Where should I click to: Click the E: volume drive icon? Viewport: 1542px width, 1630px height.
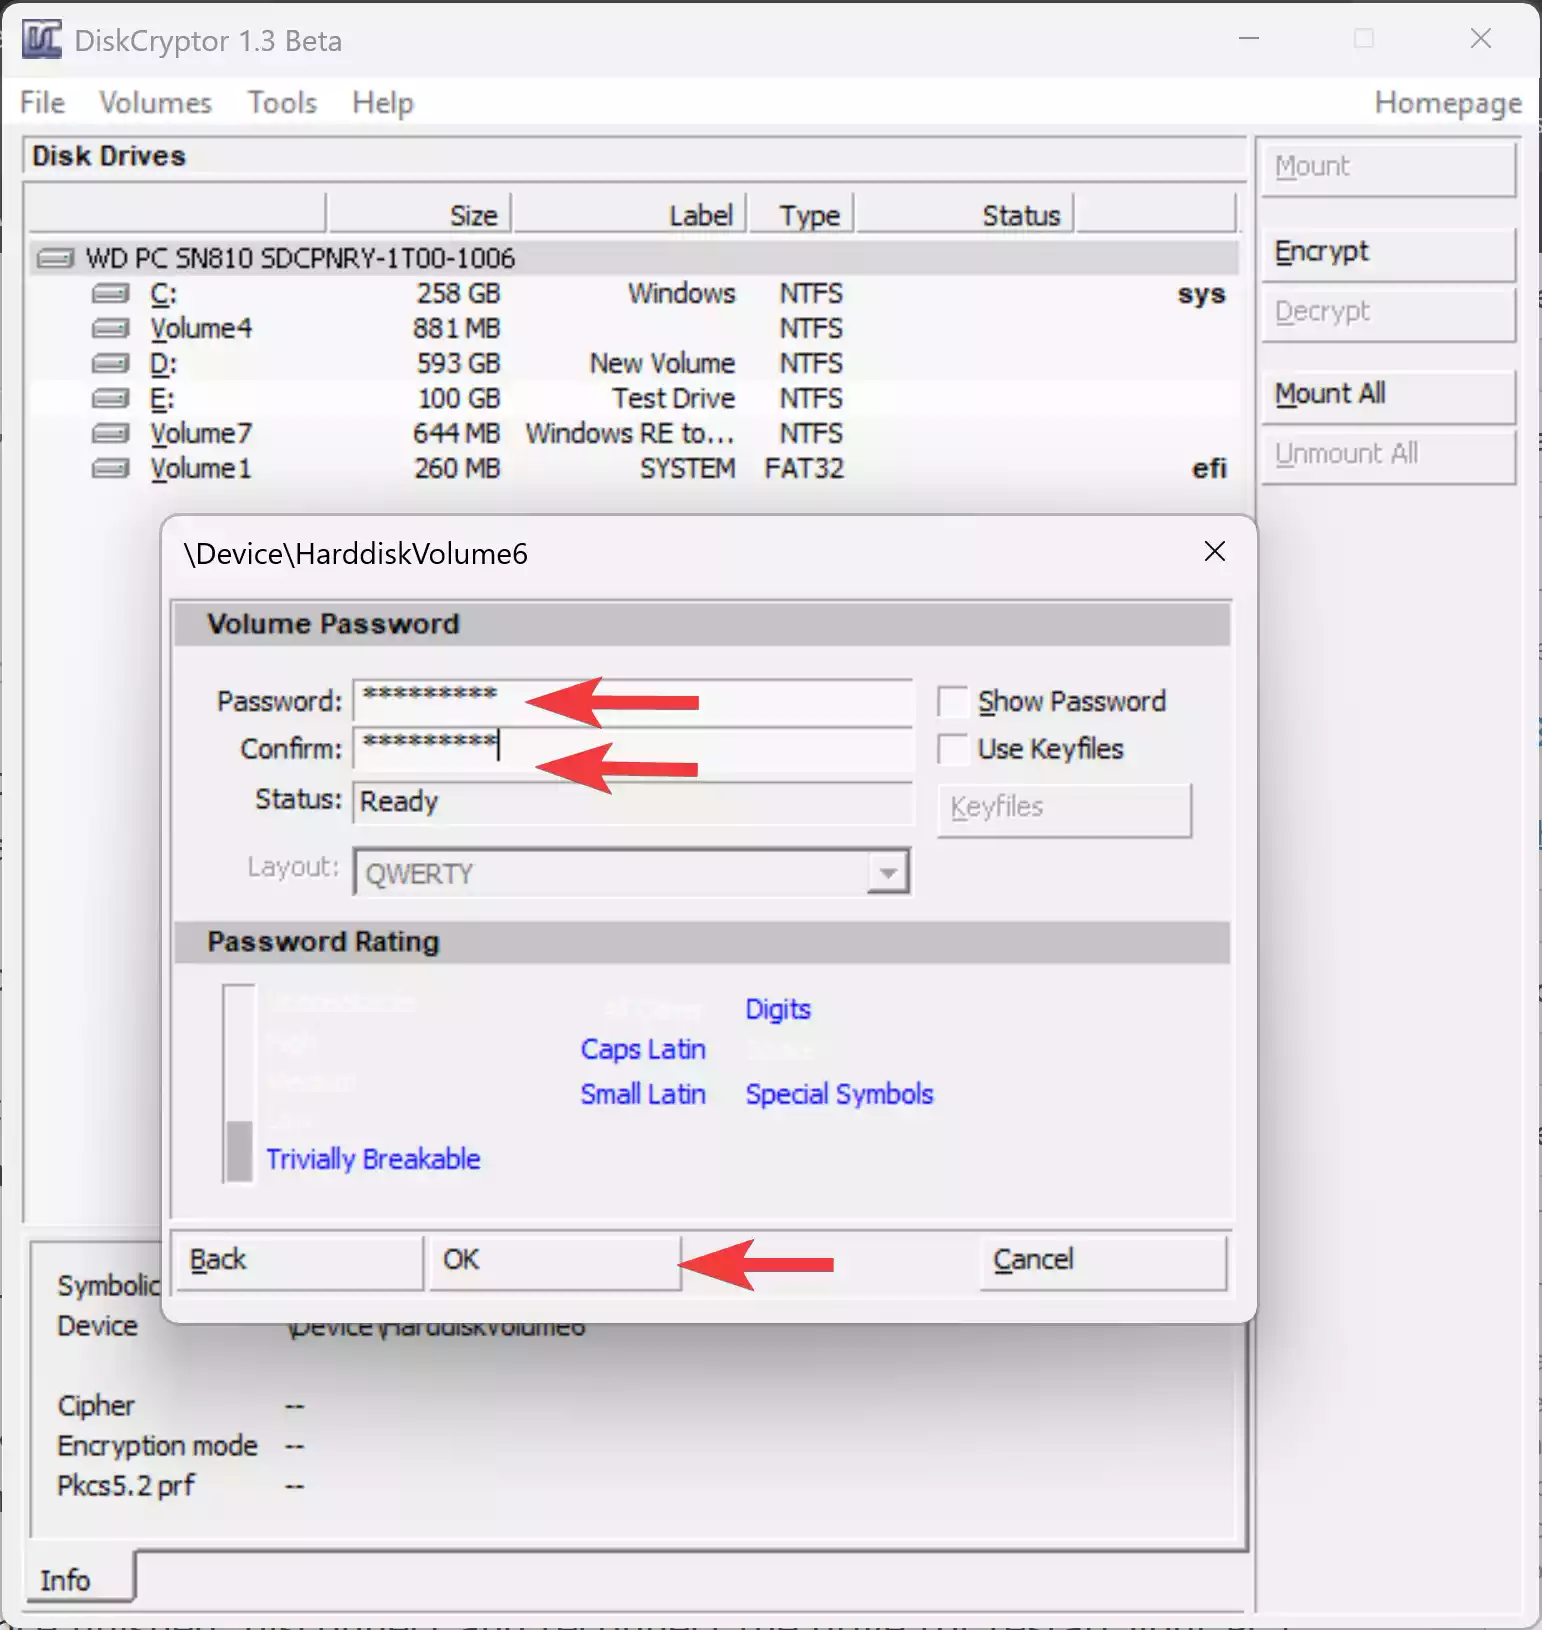(110, 399)
